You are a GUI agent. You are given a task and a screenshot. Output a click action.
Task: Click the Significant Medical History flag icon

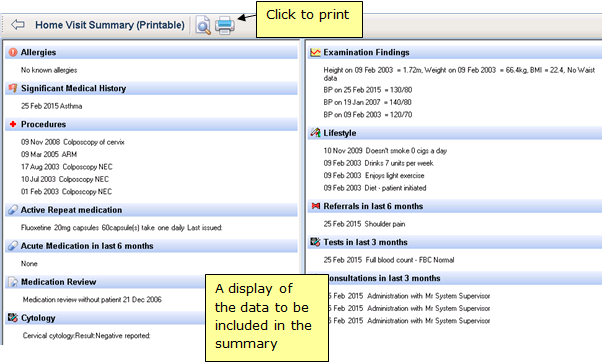(13, 88)
